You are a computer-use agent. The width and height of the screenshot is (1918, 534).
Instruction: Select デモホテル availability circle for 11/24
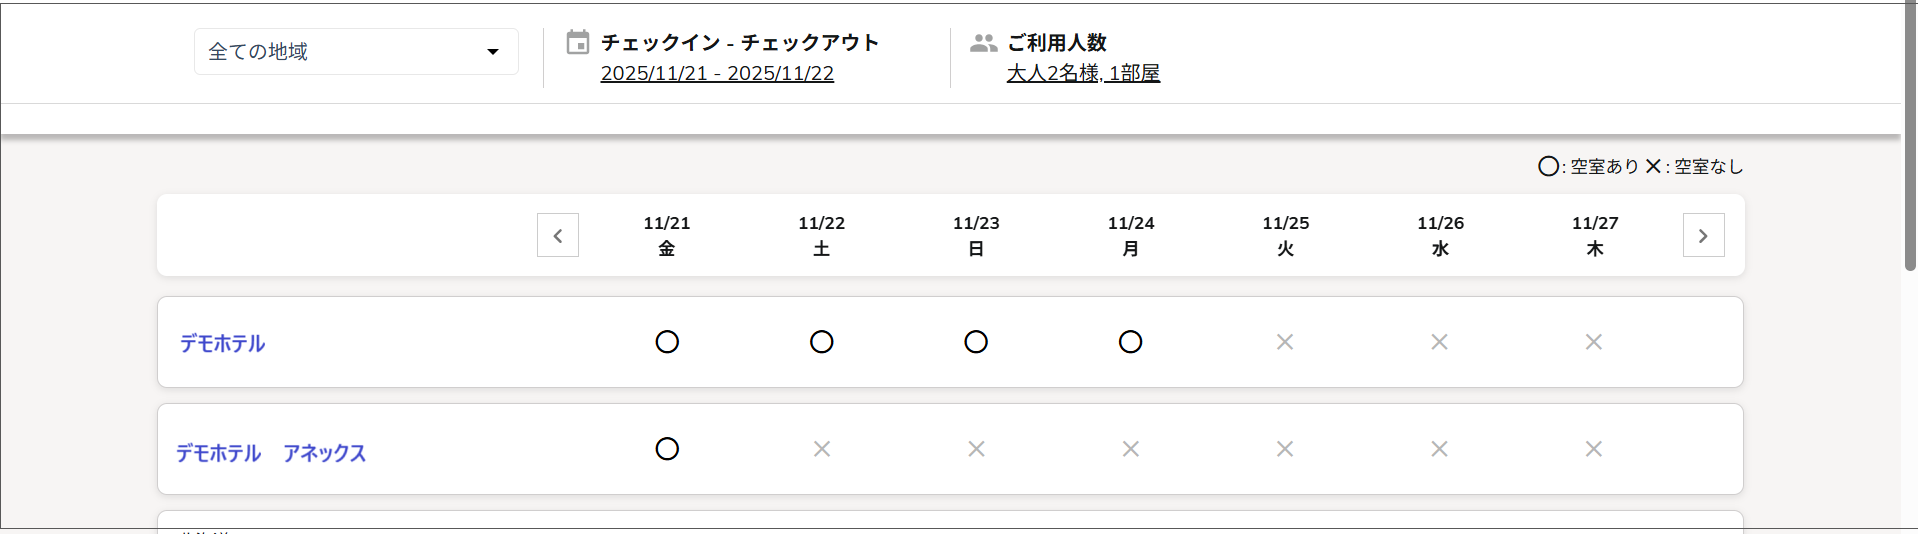click(1131, 342)
